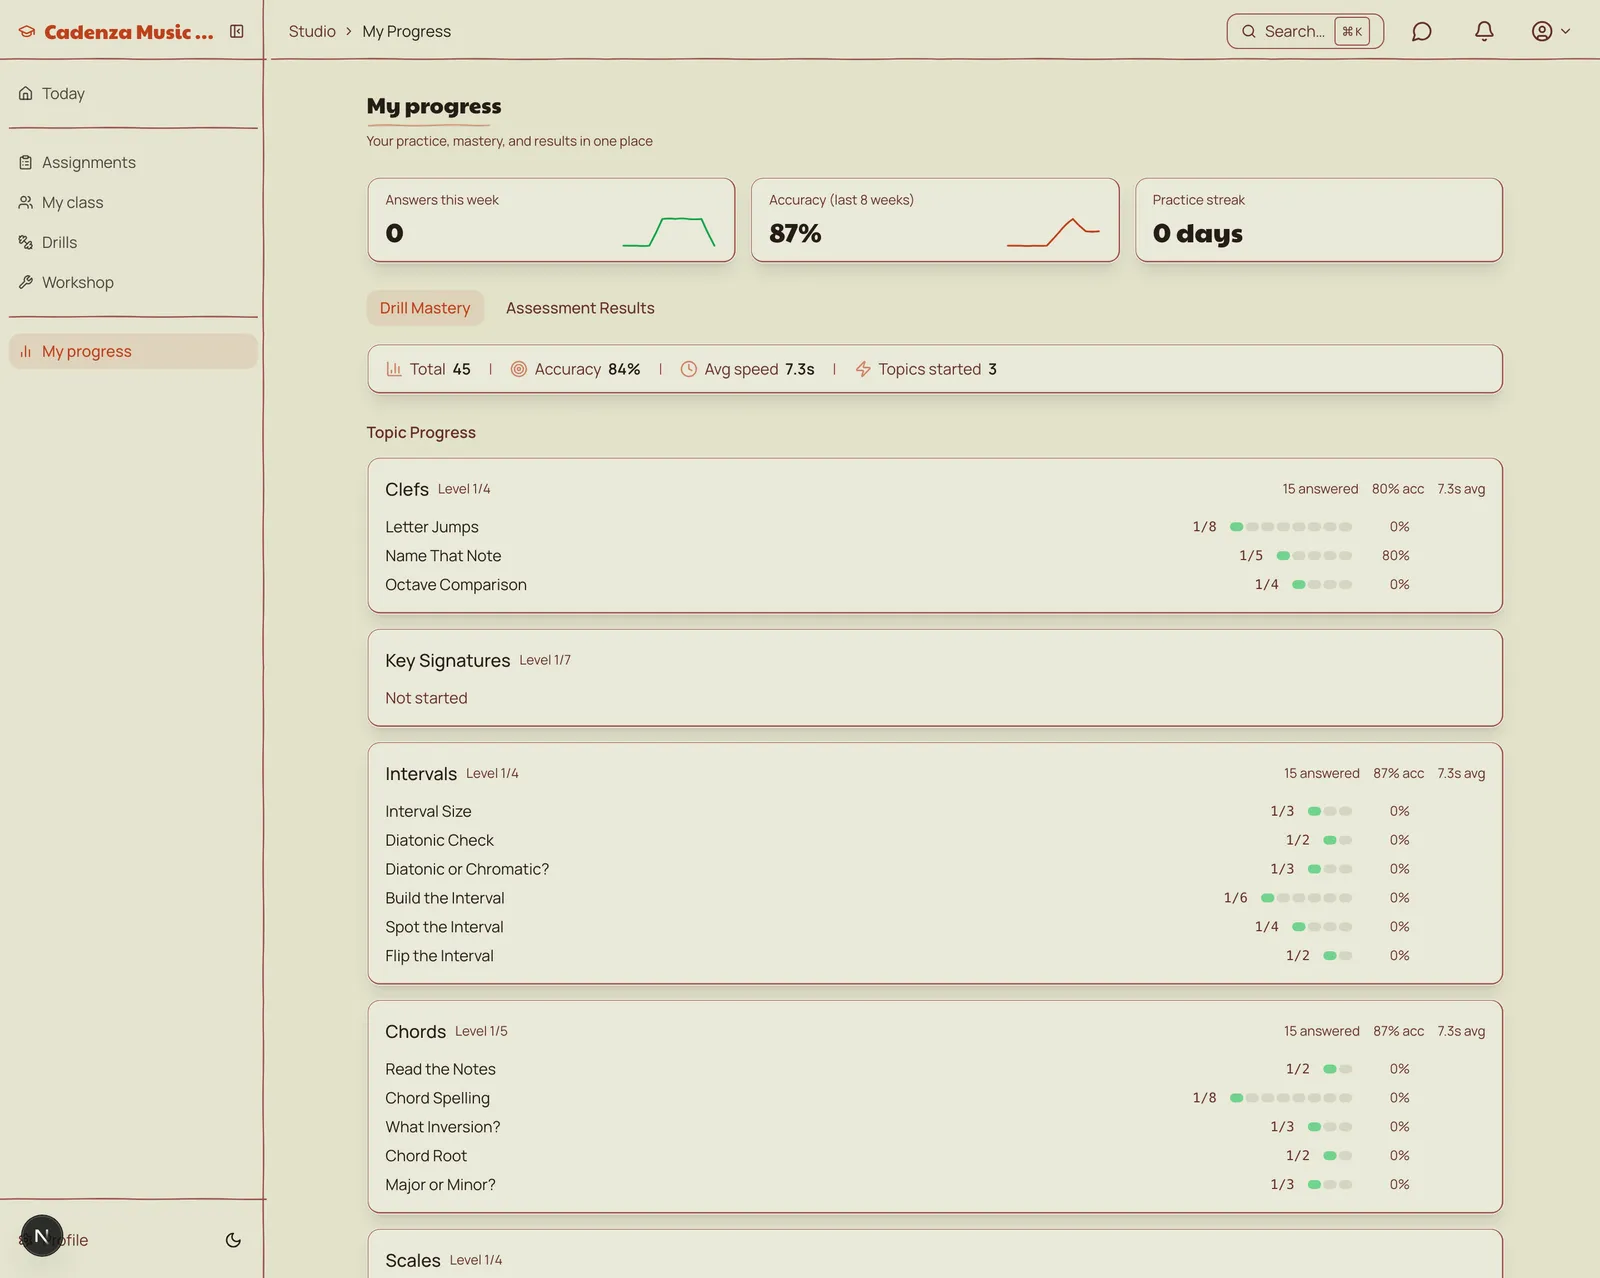
Task: Open the Flip the Interval drill
Action: (x=439, y=956)
